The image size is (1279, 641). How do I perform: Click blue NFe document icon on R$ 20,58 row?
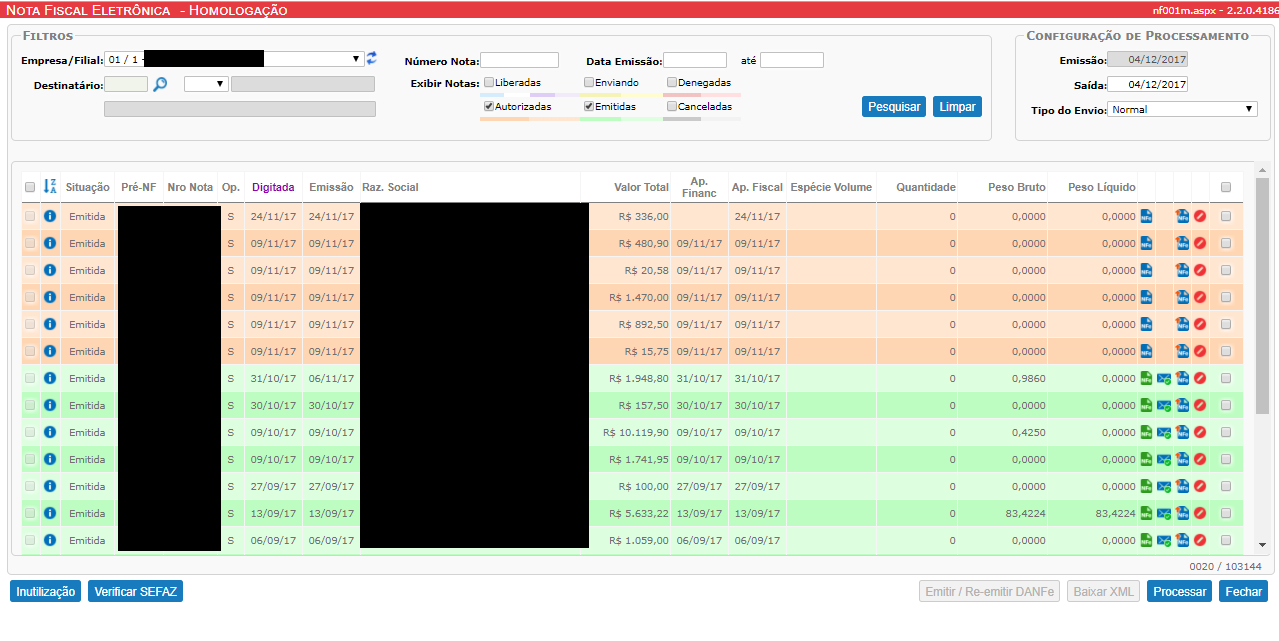1146,270
